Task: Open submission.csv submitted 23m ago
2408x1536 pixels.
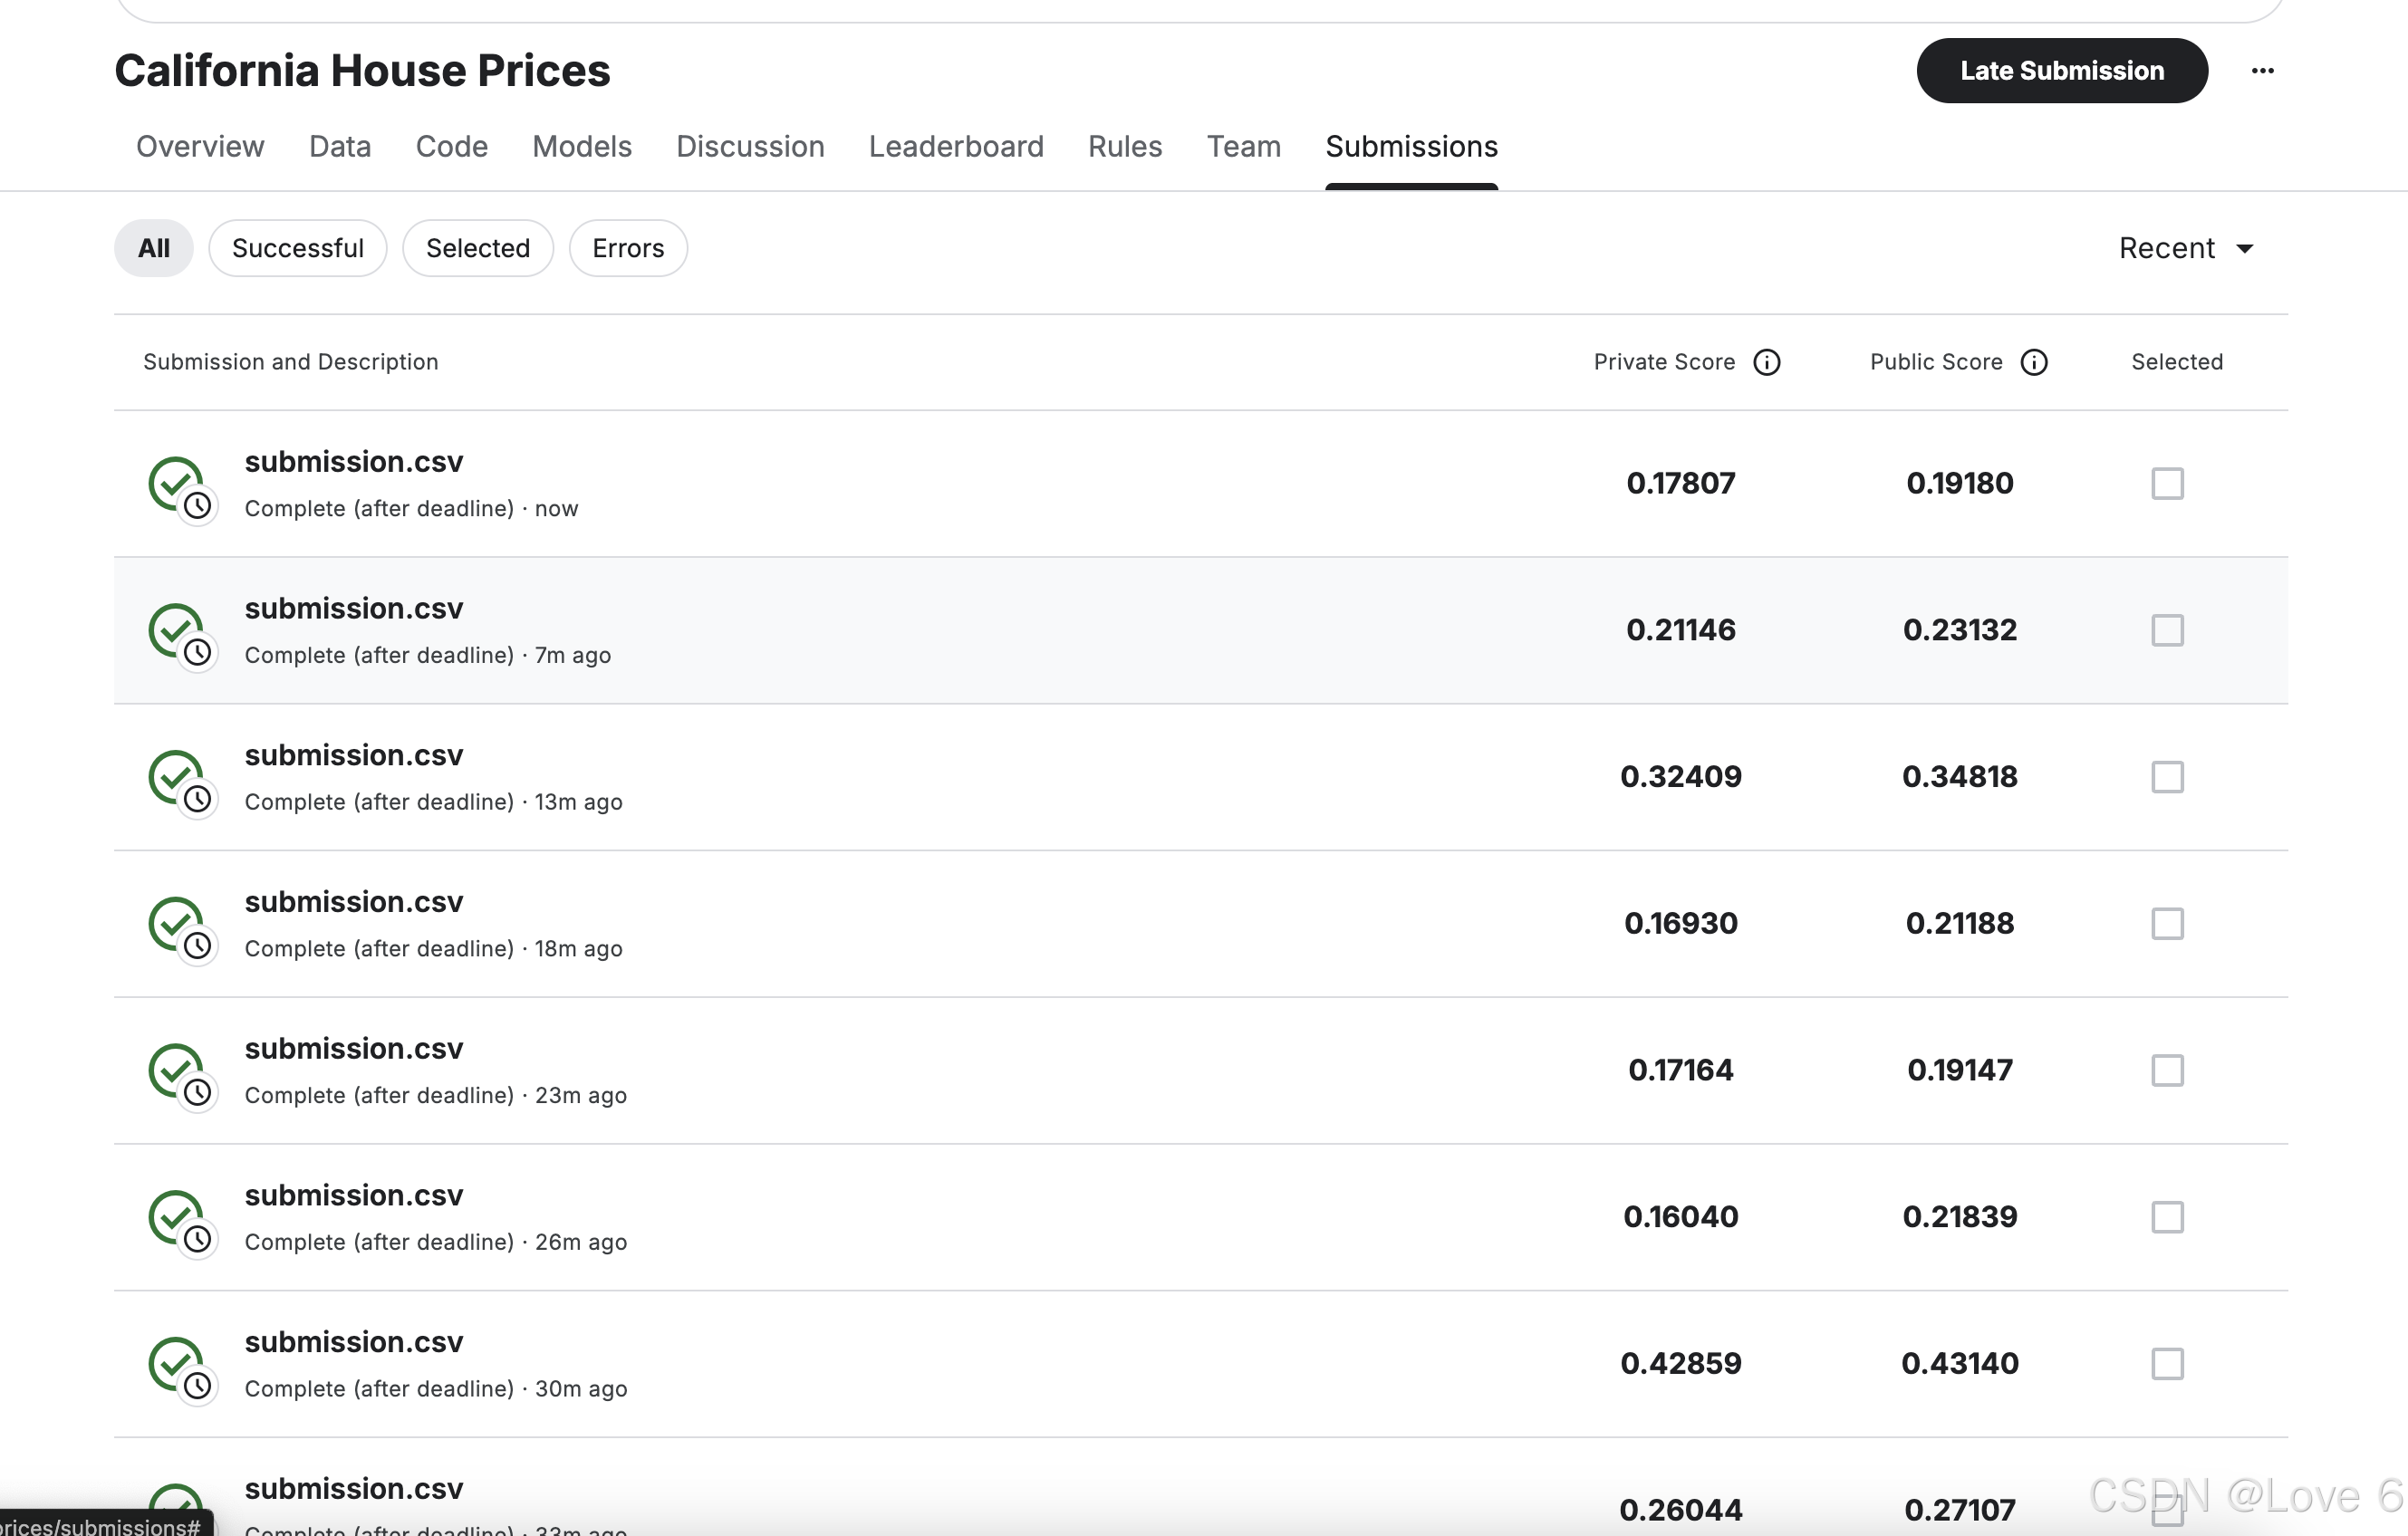Action: click(x=354, y=1049)
